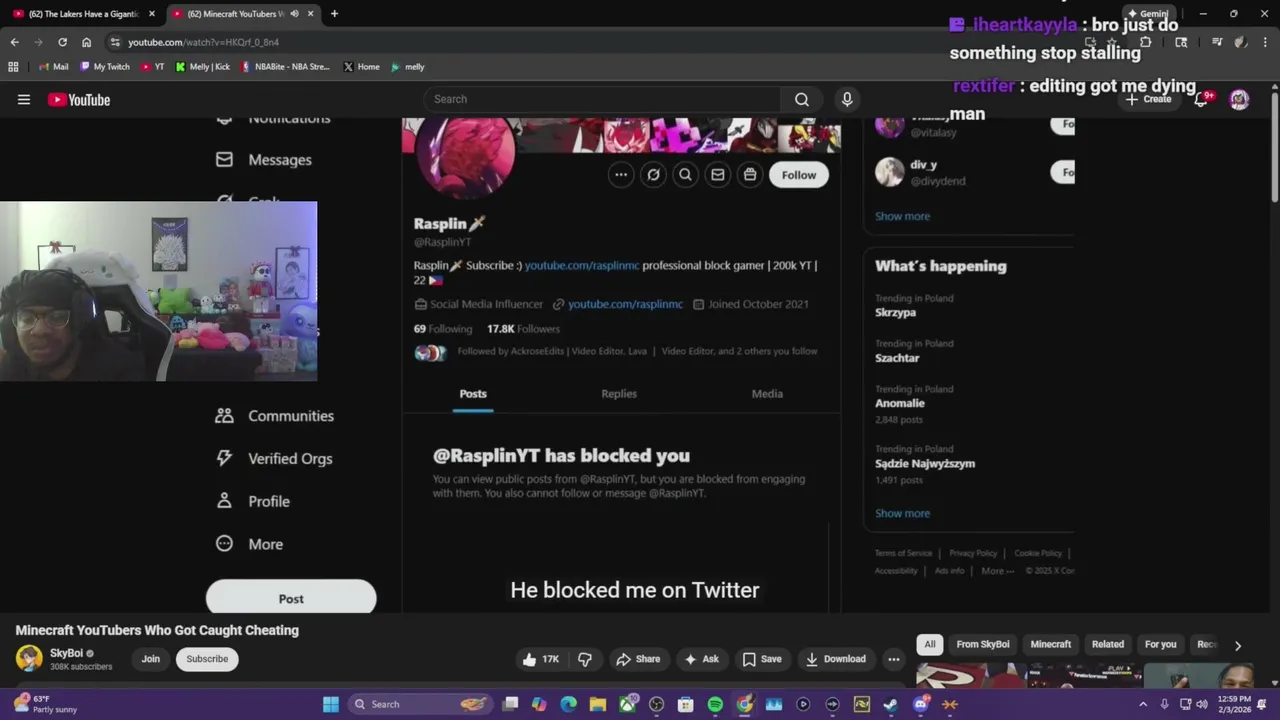Screen dimensions: 1280x720
Task: Show hidden tray icons chevron
Action: 1143,704
